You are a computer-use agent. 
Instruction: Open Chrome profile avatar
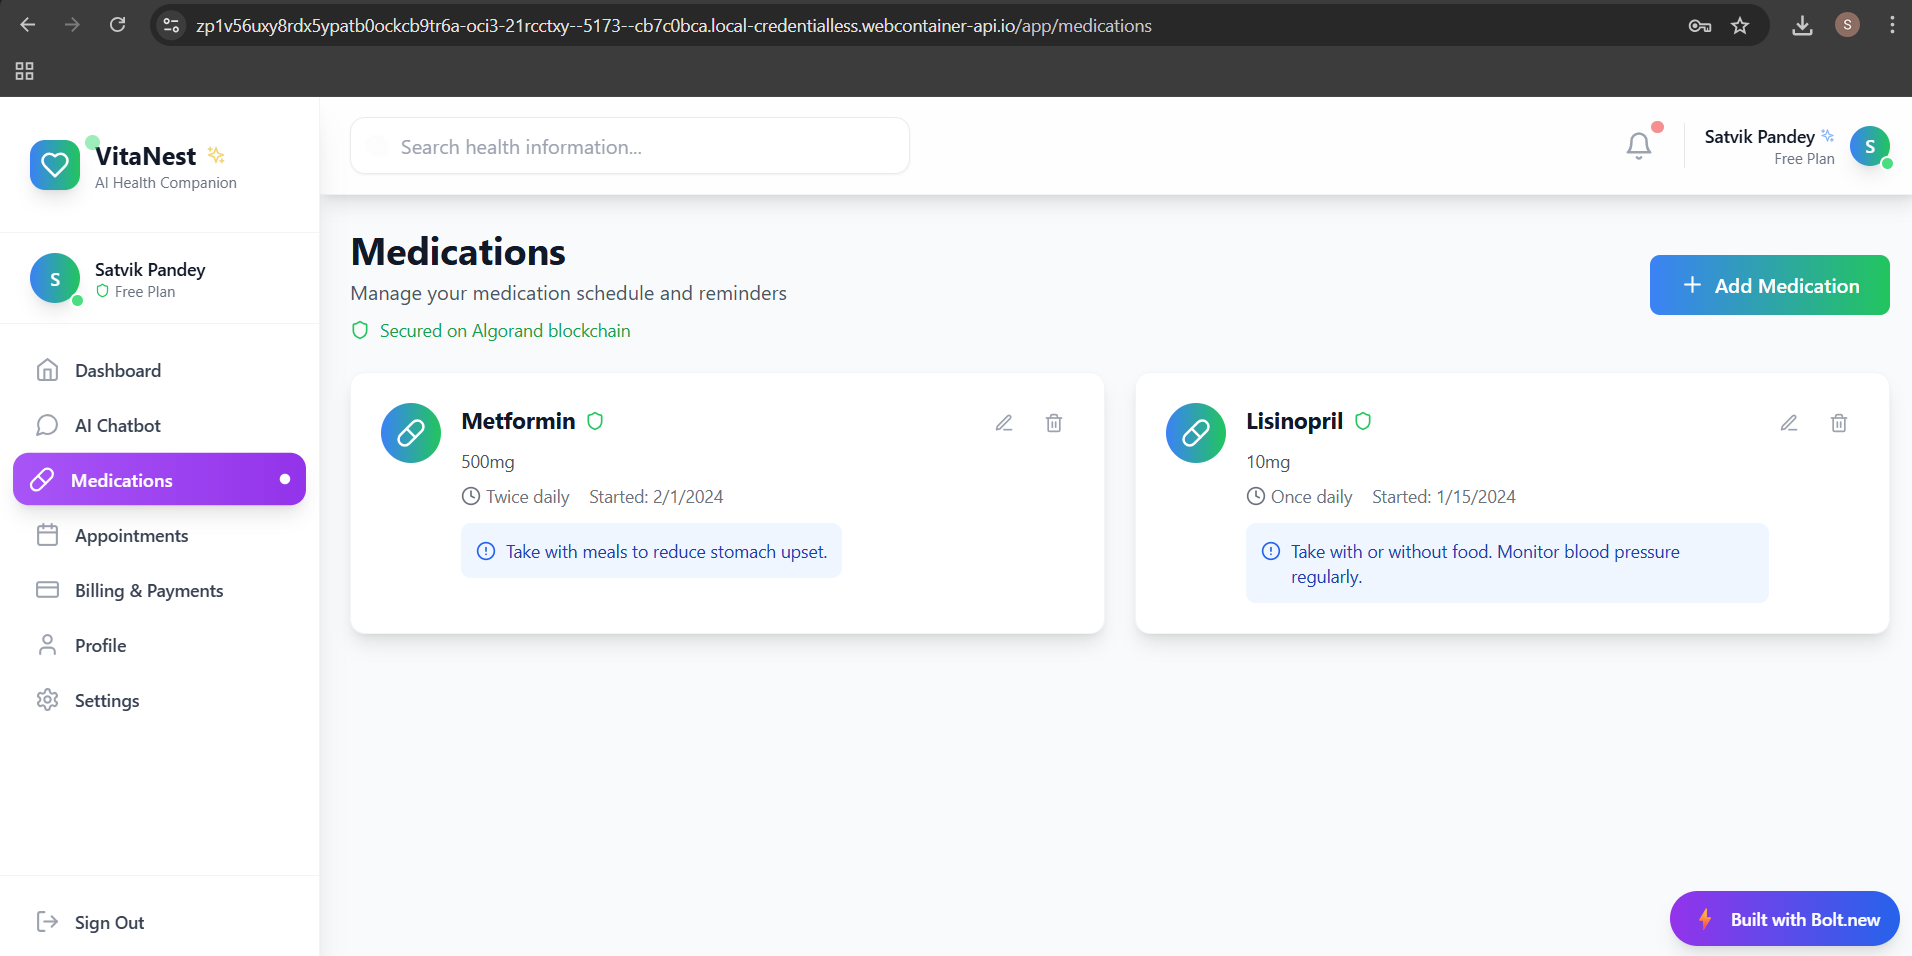[1847, 25]
